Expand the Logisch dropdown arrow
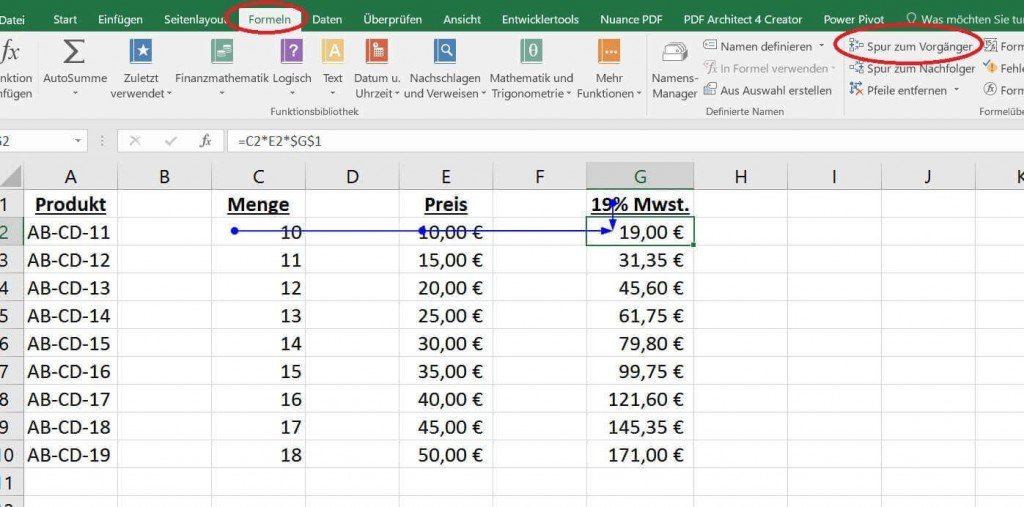 coord(292,94)
